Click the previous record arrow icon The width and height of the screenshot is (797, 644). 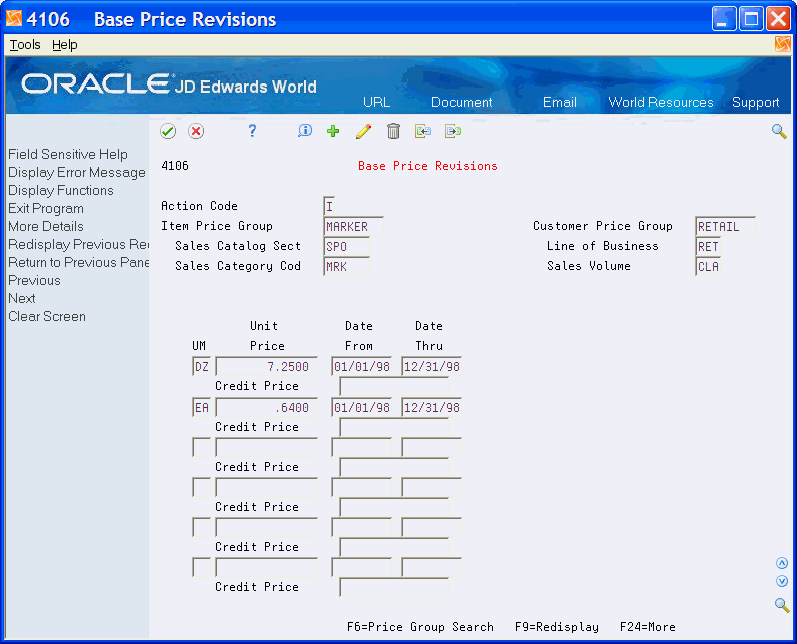tap(423, 132)
